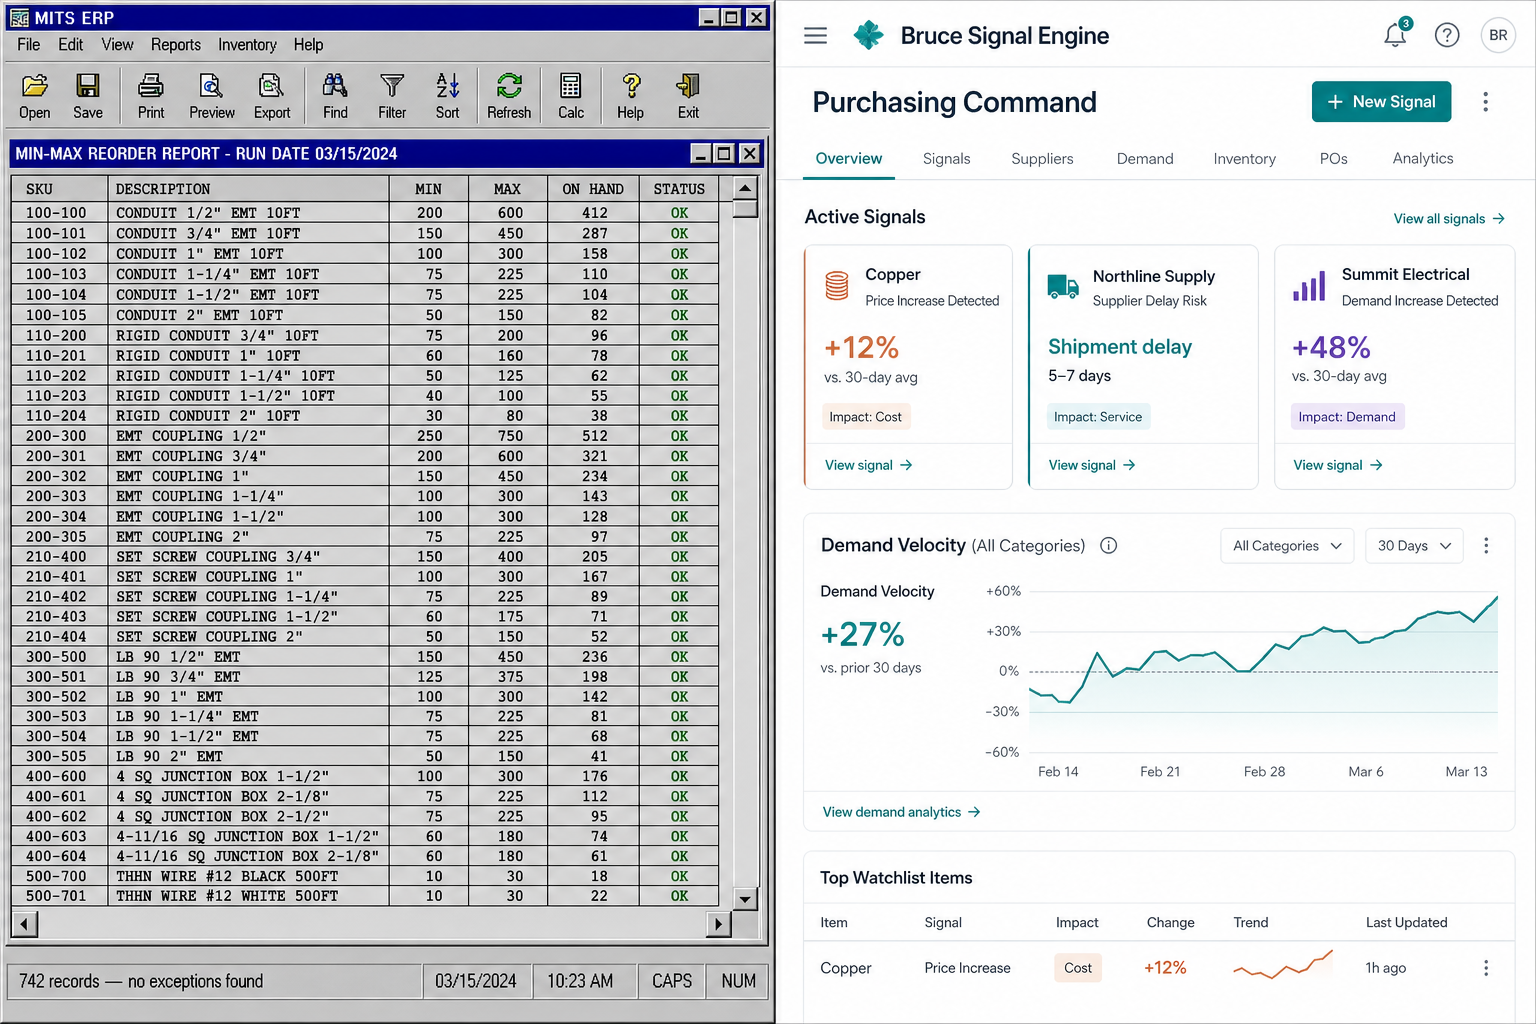Open Copper watchlist row options menu
The height and width of the screenshot is (1024, 1536).
[x=1486, y=968]
